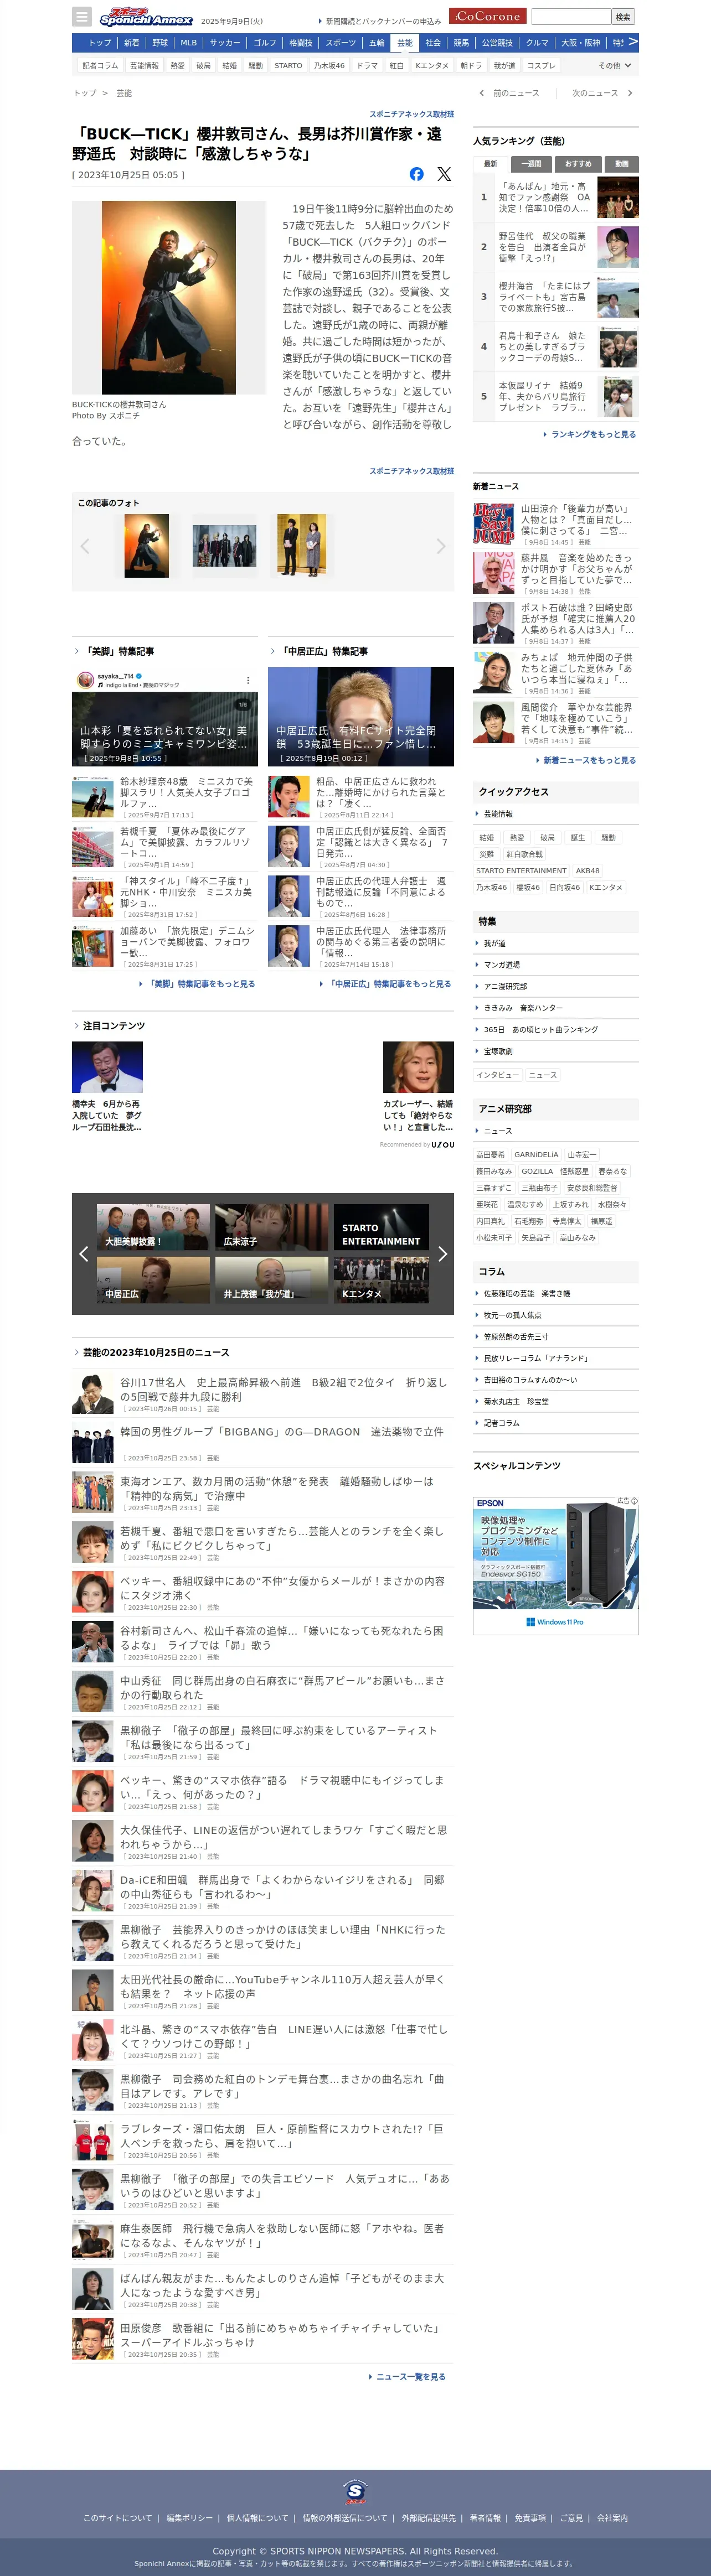This screenshot has height=2576, width=711.
Task: Click the 個人情報について footer link
Action: coord(257,2518)
